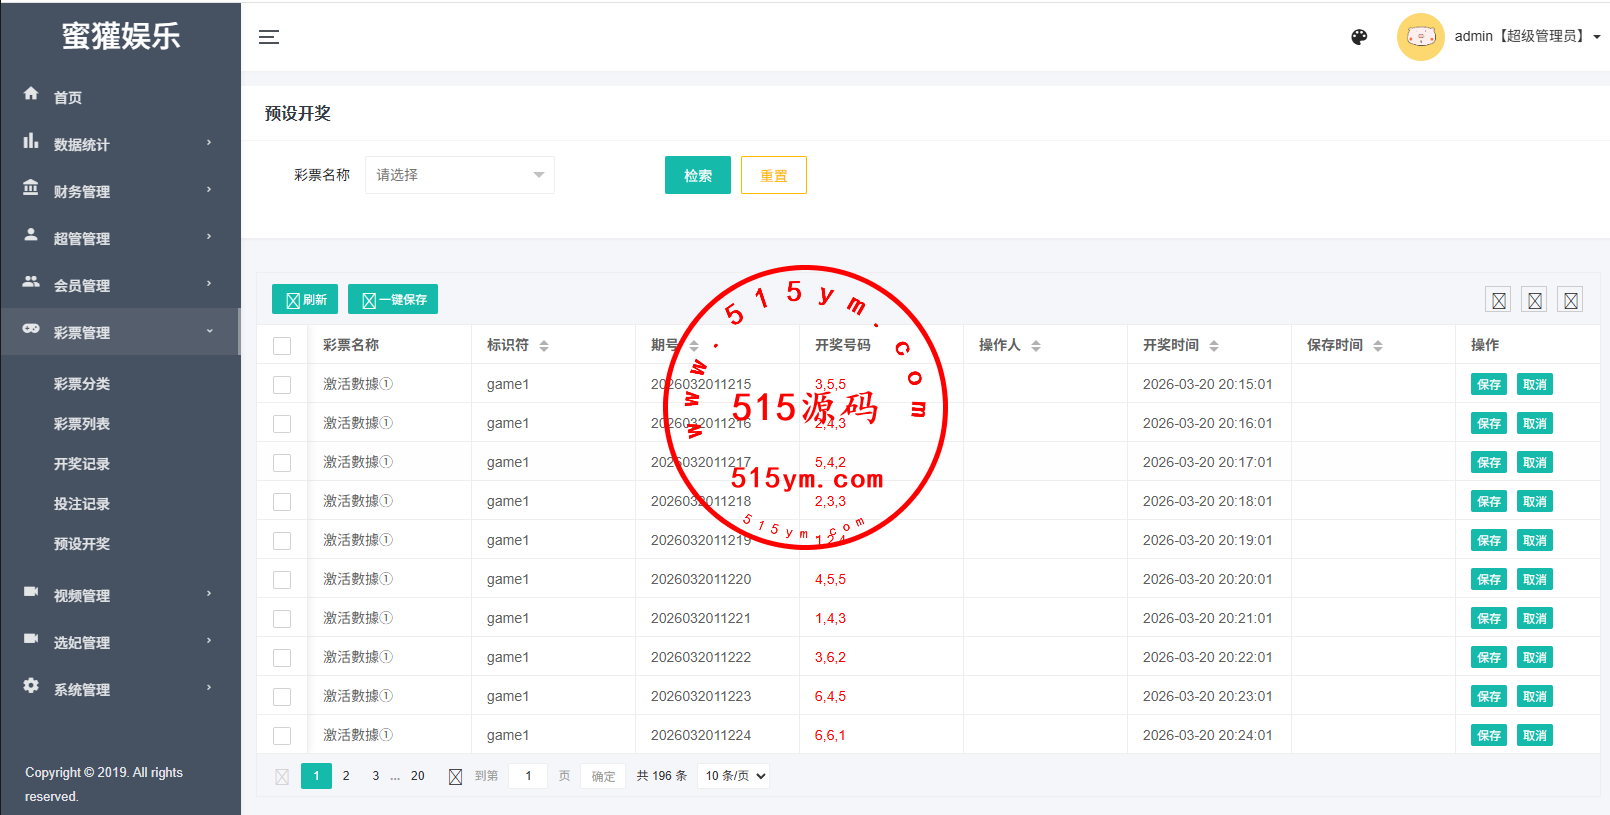Click the page number jump input field
The image size is (1610, 815).
point(528,776)
